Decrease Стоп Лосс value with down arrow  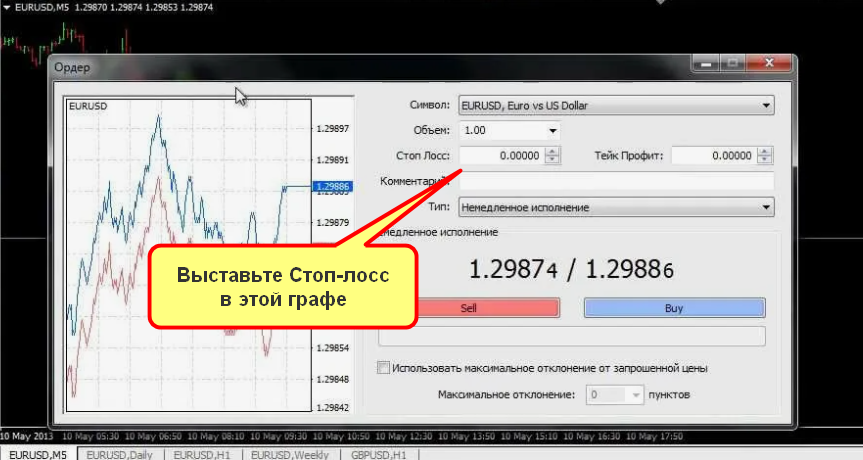[x=552, y=160]
